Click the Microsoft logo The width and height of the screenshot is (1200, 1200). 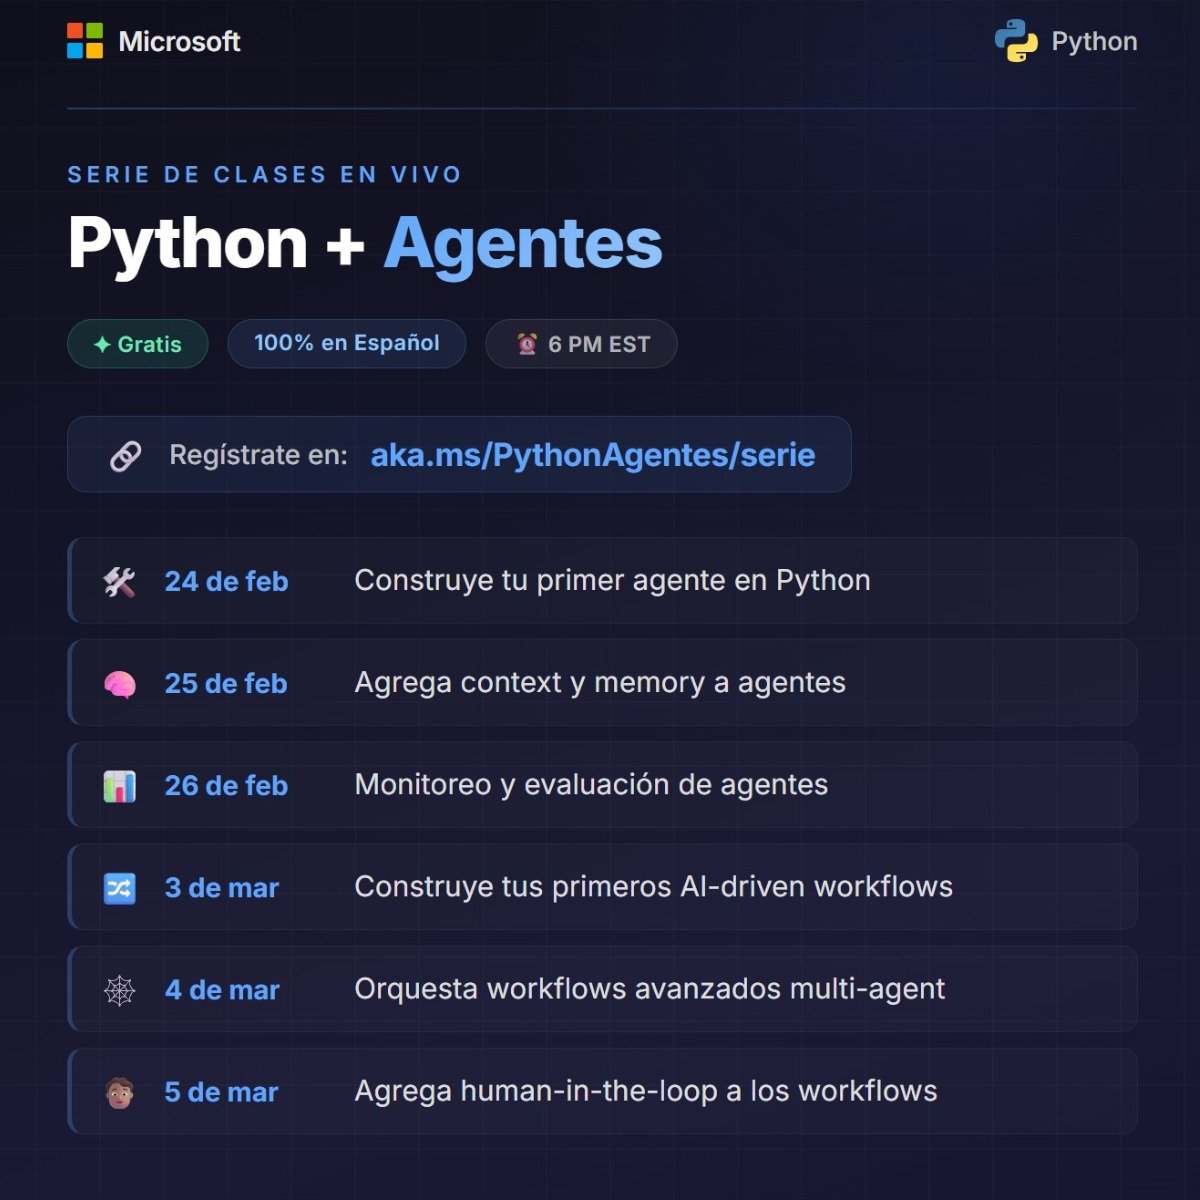[82, 40]
